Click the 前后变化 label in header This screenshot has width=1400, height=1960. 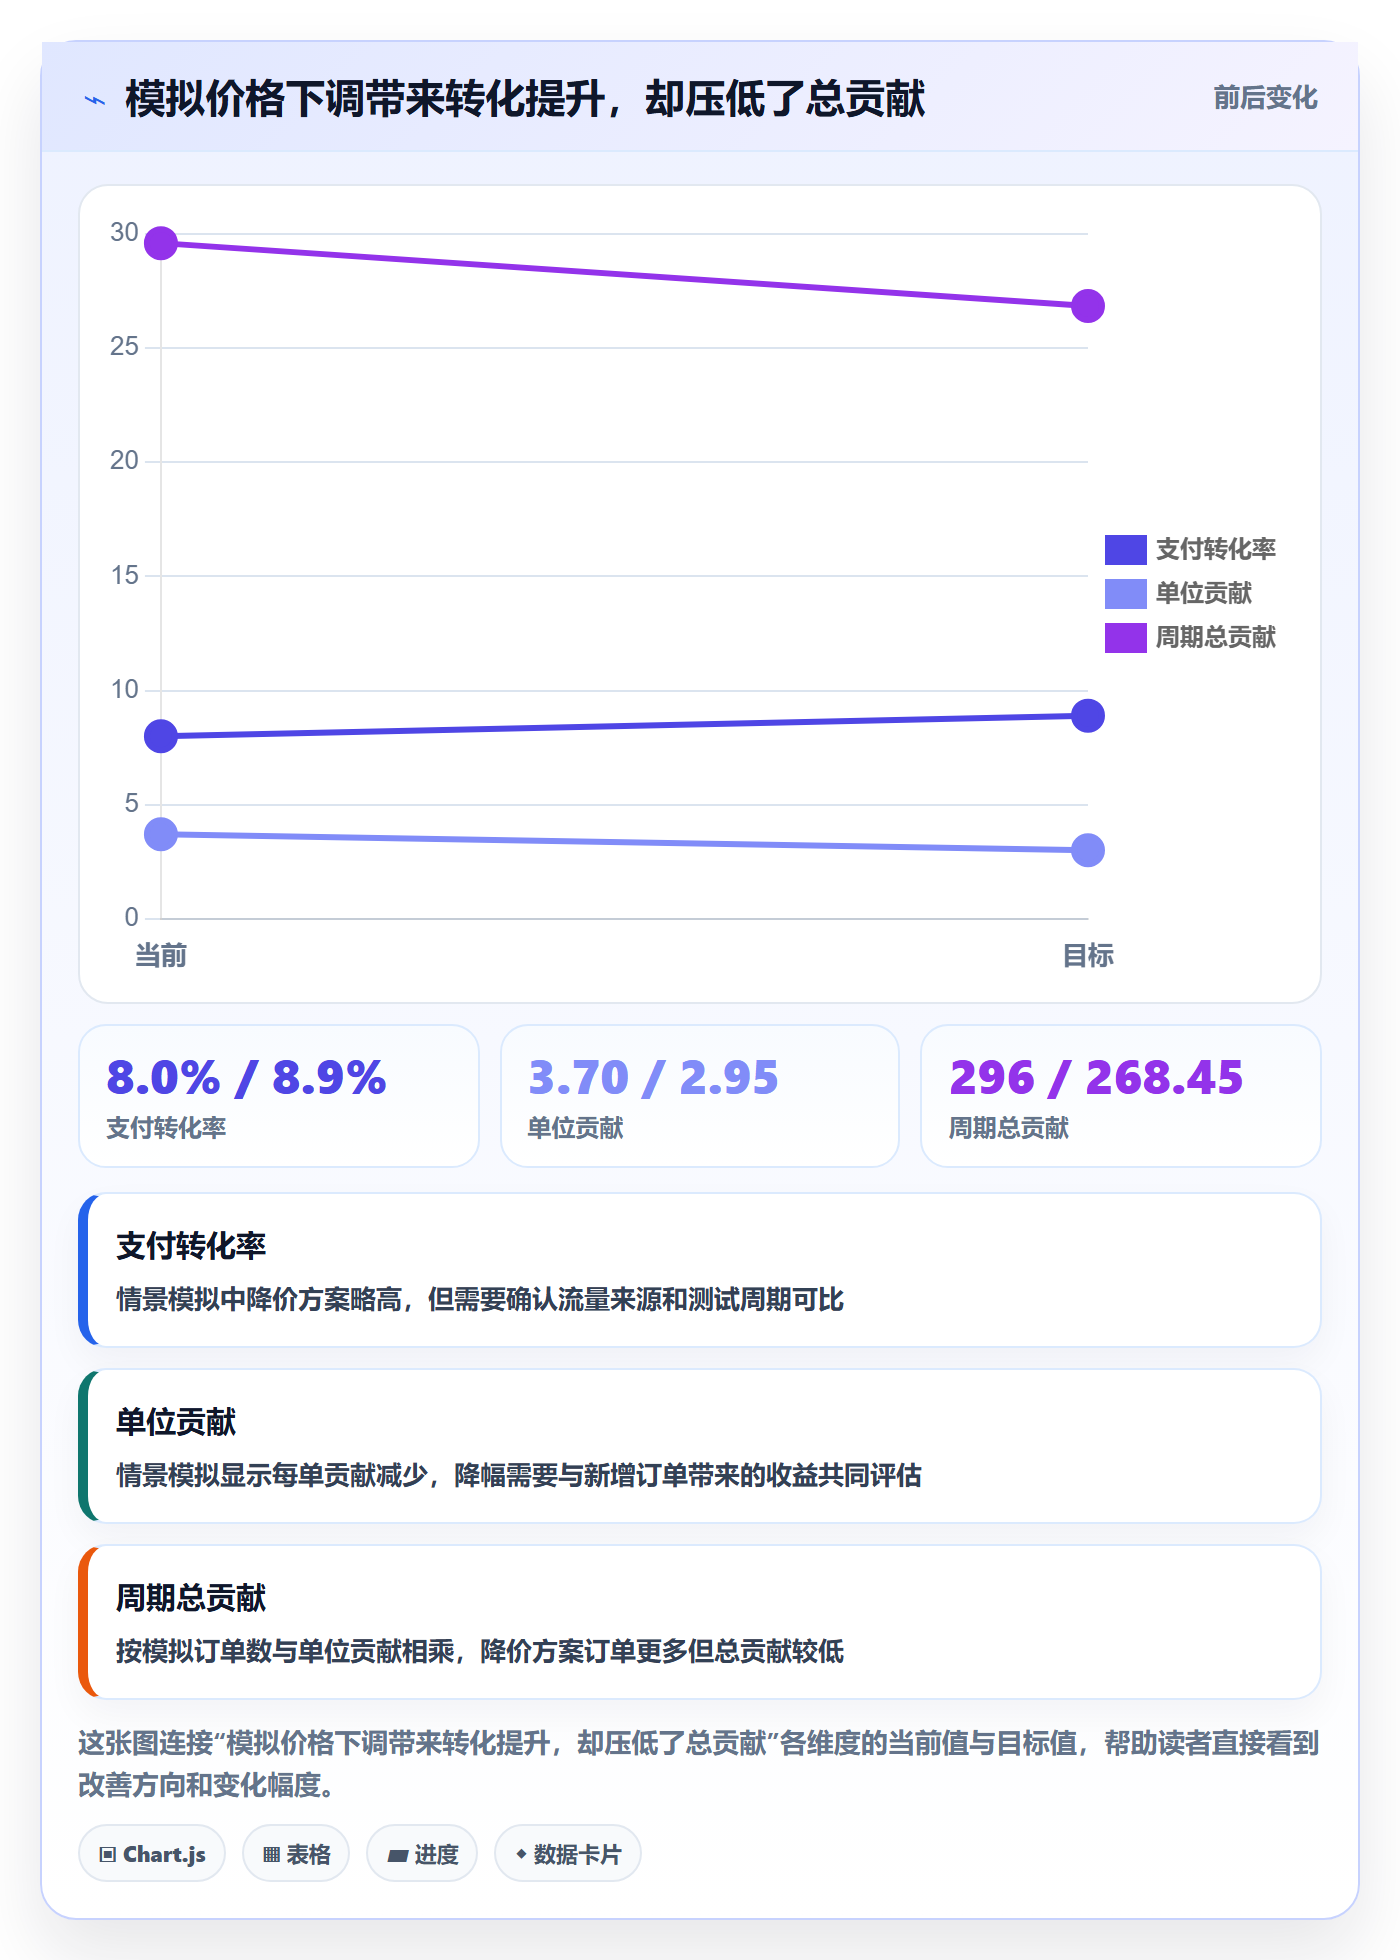click(x=1265, y=98)
